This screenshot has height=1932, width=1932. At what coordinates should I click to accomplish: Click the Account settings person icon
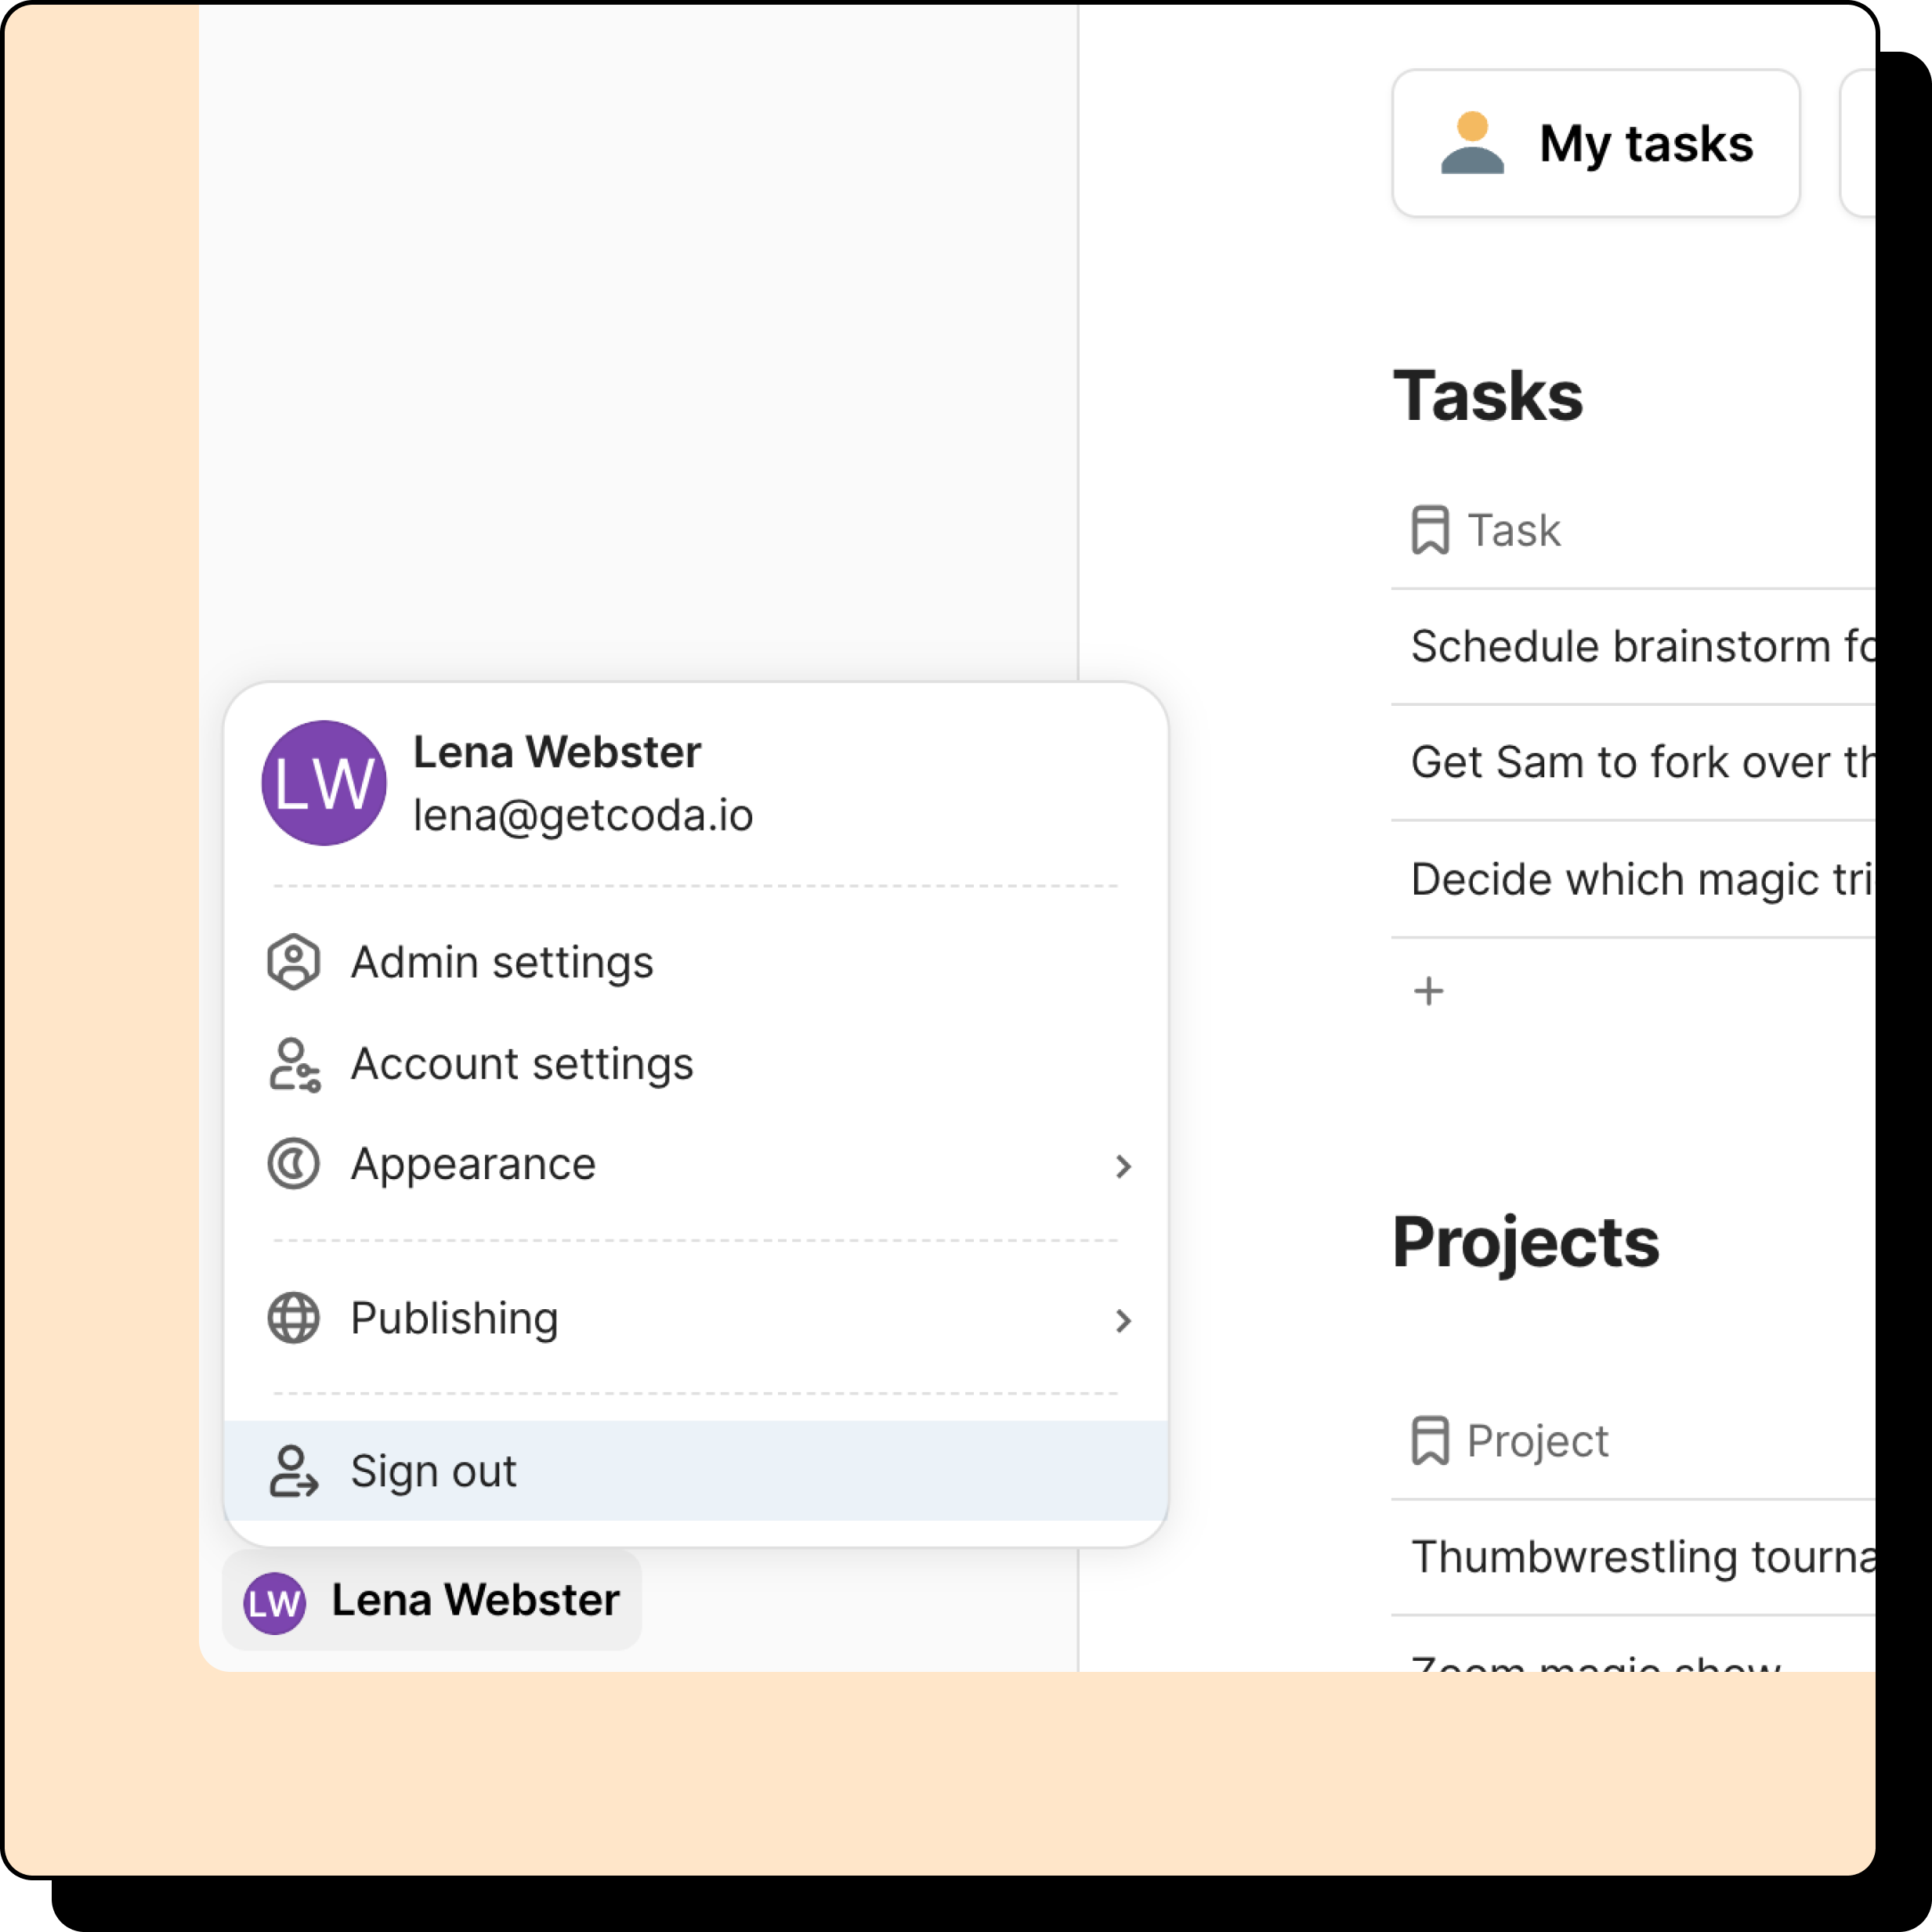tap(293, 1064)
